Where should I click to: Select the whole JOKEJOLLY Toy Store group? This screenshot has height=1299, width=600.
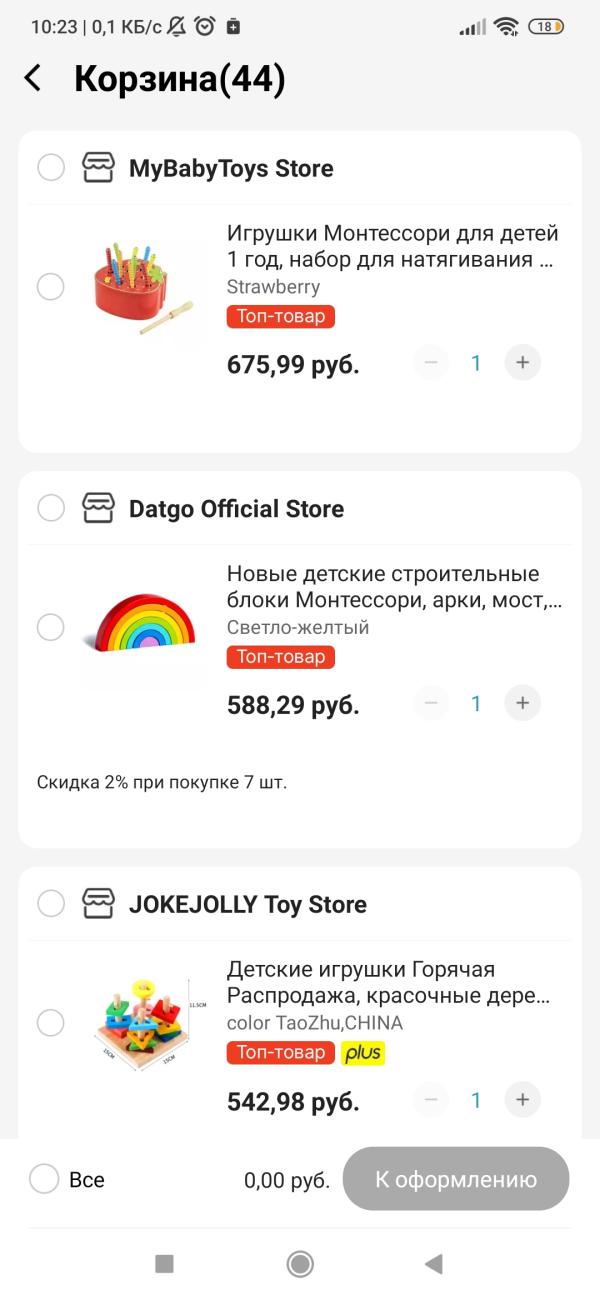(x=51, y=904)
